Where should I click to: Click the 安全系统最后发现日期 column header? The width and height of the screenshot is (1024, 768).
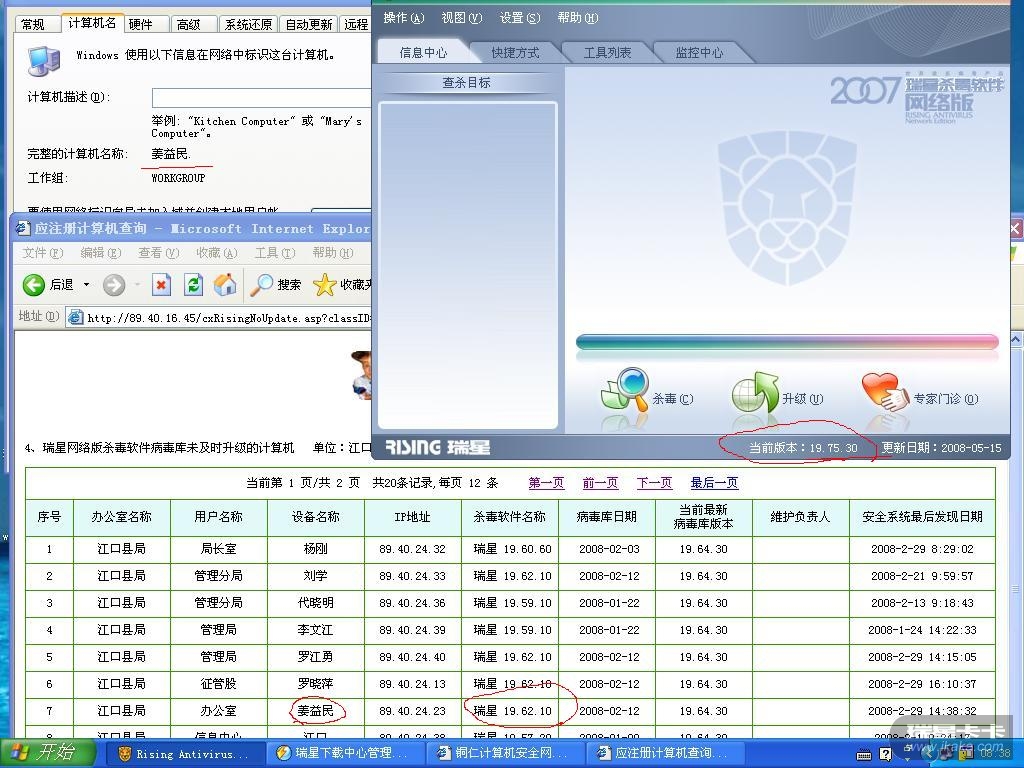coord(922,517)
